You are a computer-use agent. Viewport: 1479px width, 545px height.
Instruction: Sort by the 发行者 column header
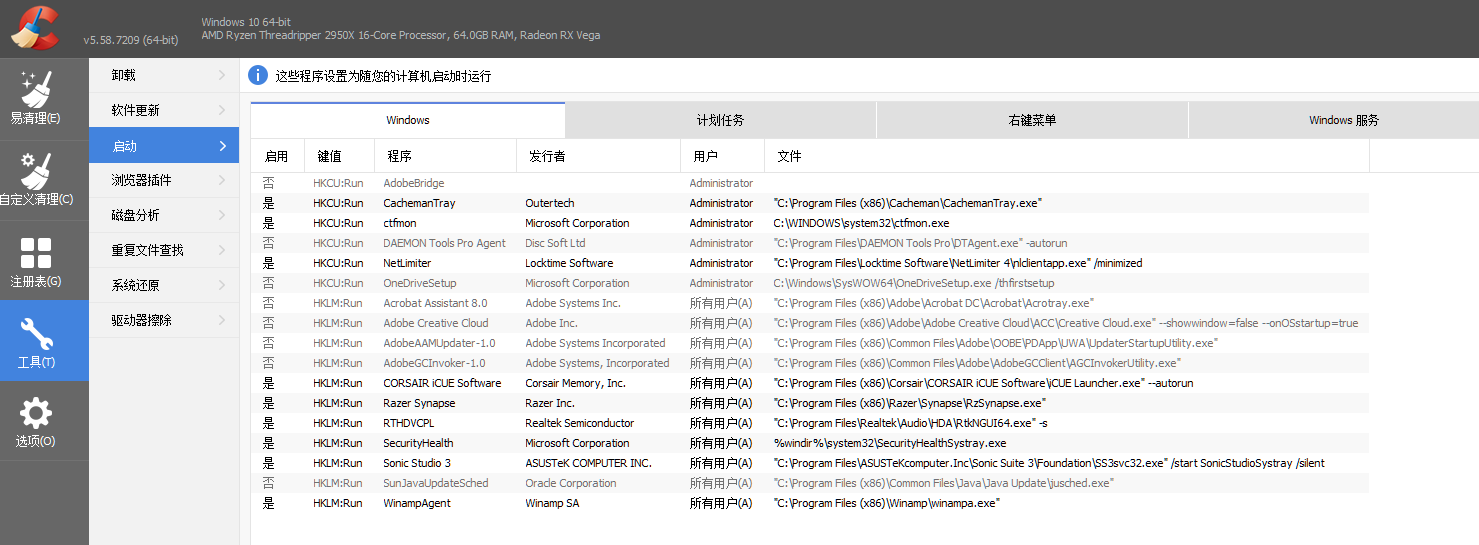(x=598, y=156)
